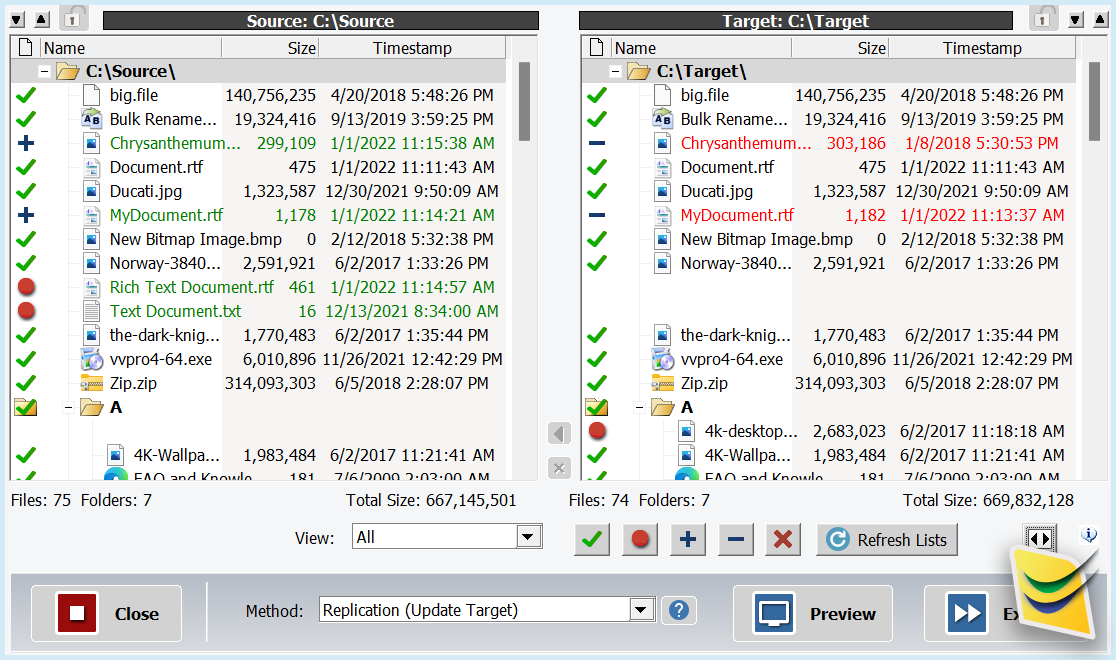The height and width of the screenshot is (660, 1116).
Task: Open the Method dropdown list
Action: point(487,610)
